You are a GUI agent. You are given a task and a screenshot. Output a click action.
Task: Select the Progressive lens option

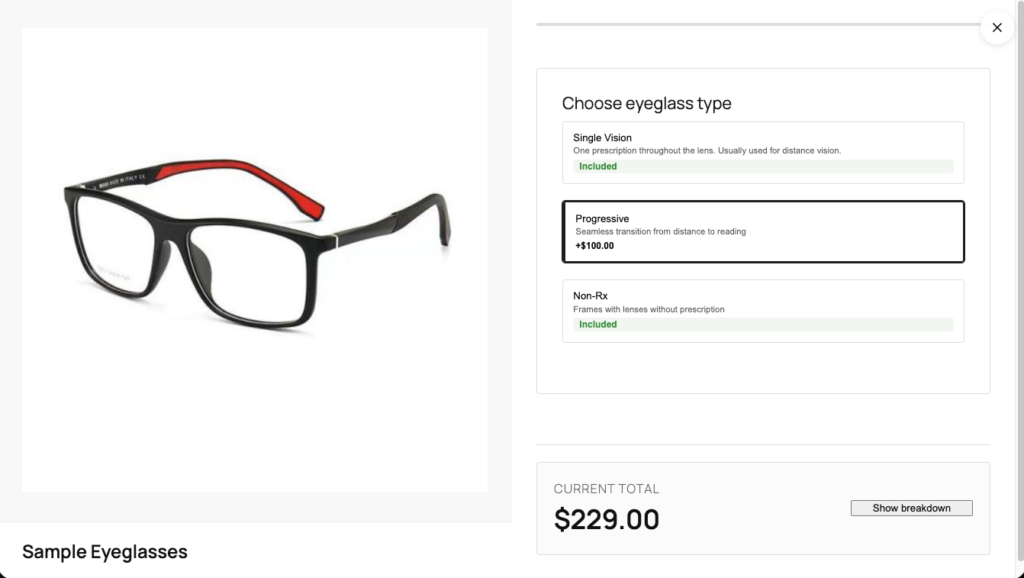pyautogui.click(x=763, y=231)
